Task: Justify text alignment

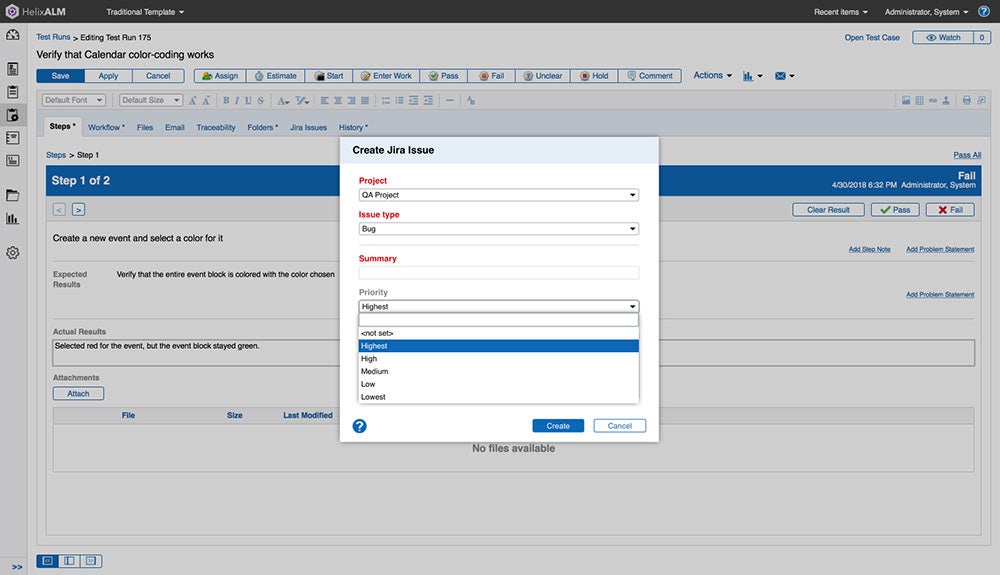Action: click(365, 101)
